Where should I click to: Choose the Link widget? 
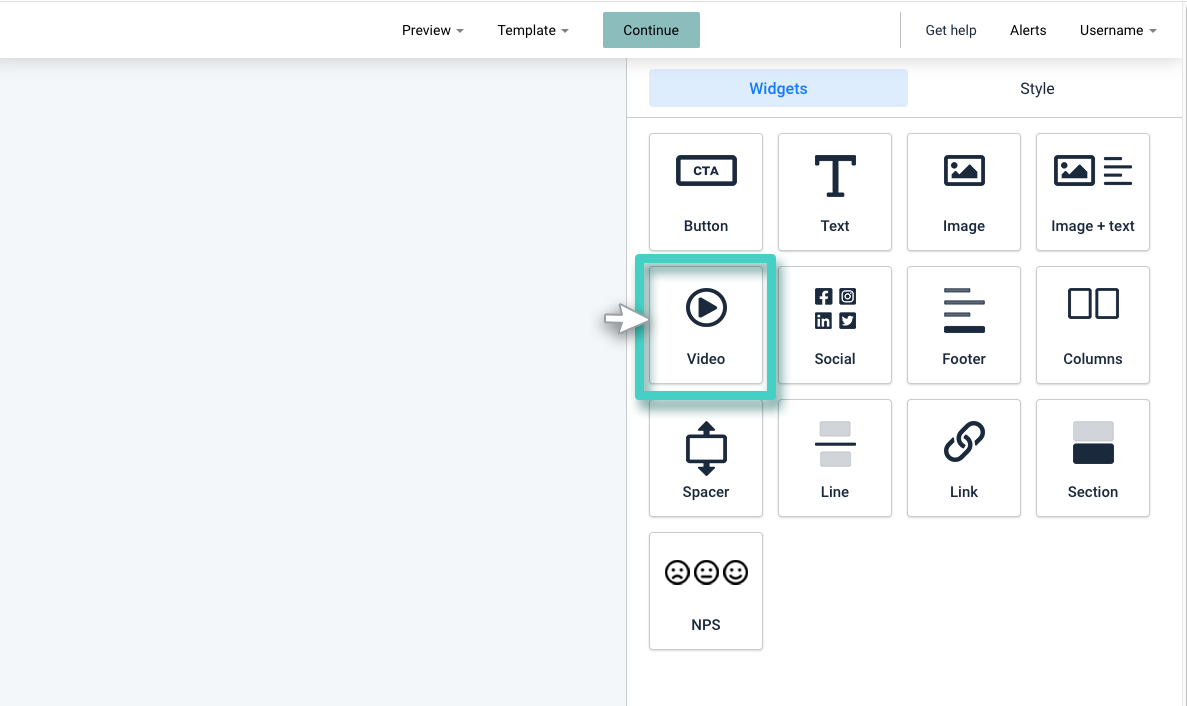tap(964, 459)
